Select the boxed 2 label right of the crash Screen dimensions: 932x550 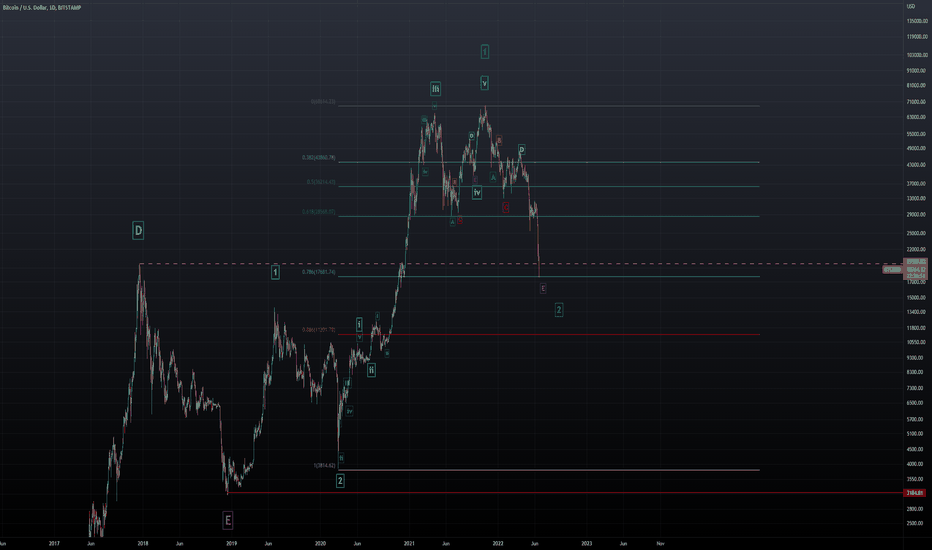pyautogui.click(x=559, y=309)
